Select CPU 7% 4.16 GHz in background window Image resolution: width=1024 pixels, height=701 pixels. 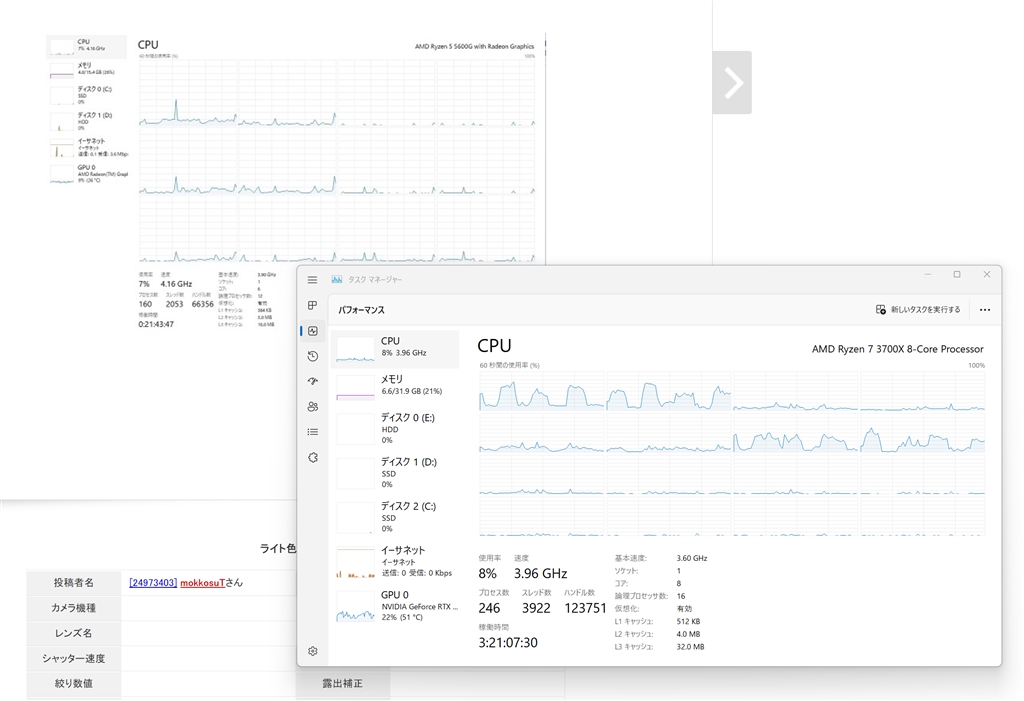coord(87,46)
